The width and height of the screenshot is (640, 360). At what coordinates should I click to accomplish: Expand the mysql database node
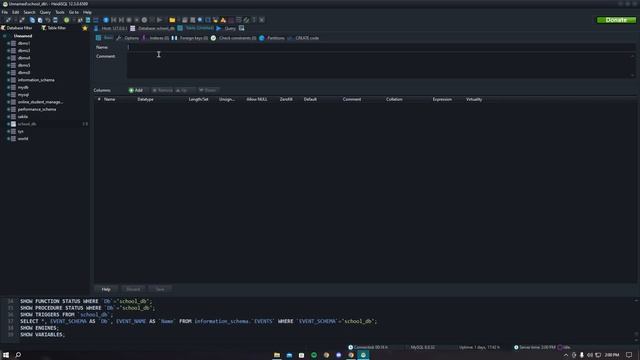pyautogui.click(x=8, y=95)
